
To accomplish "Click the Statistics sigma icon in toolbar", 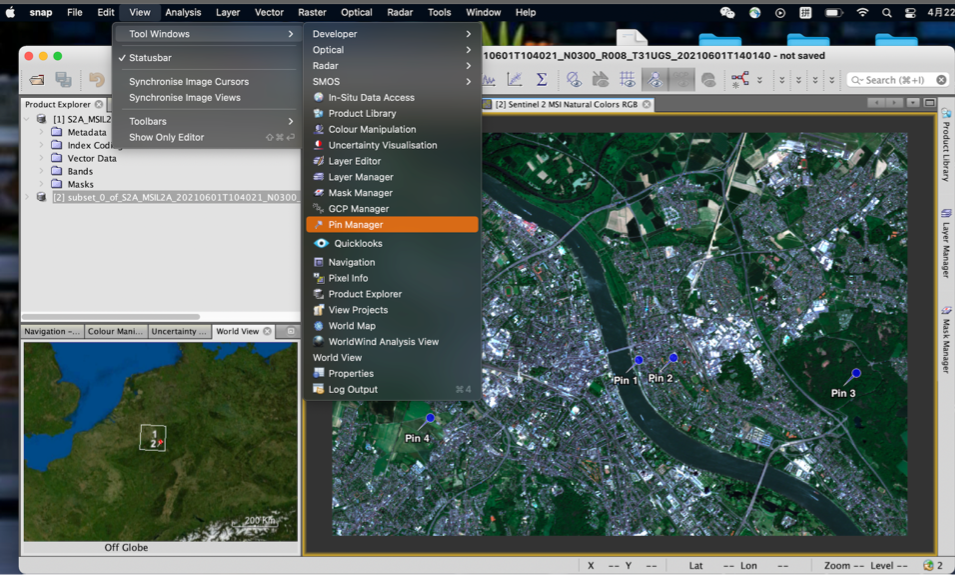I will tap(542, 80).
